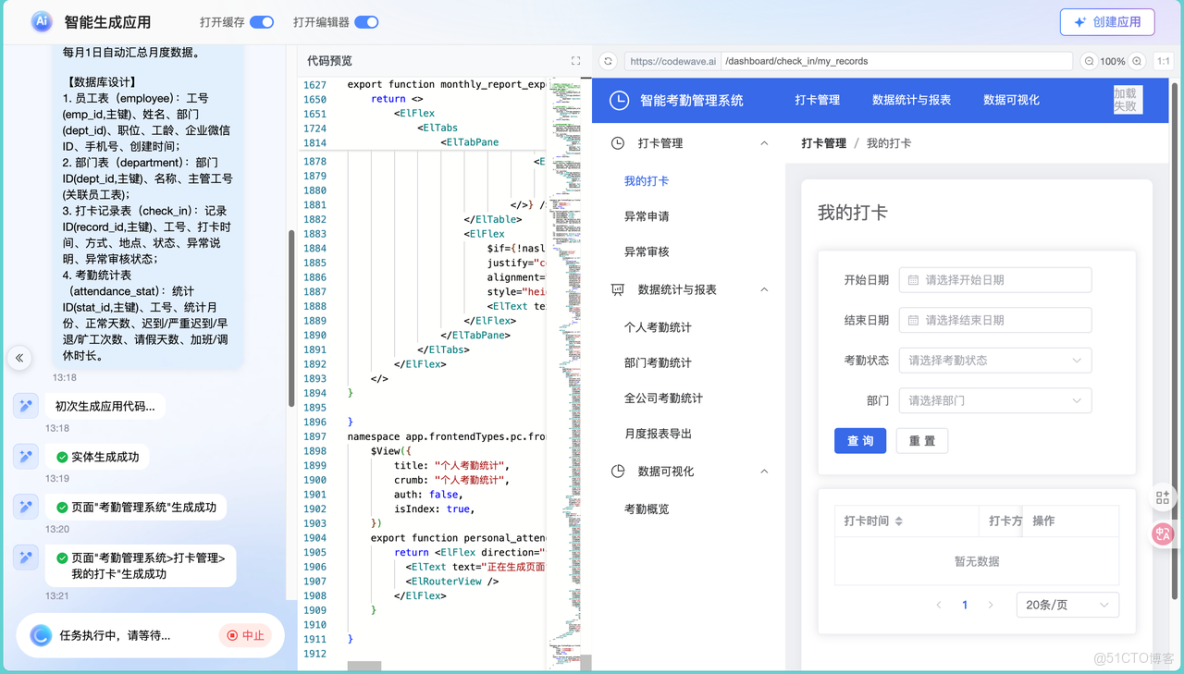
Task: Change page size via the 20条/页 dropdown
Action: point(1067,604)
